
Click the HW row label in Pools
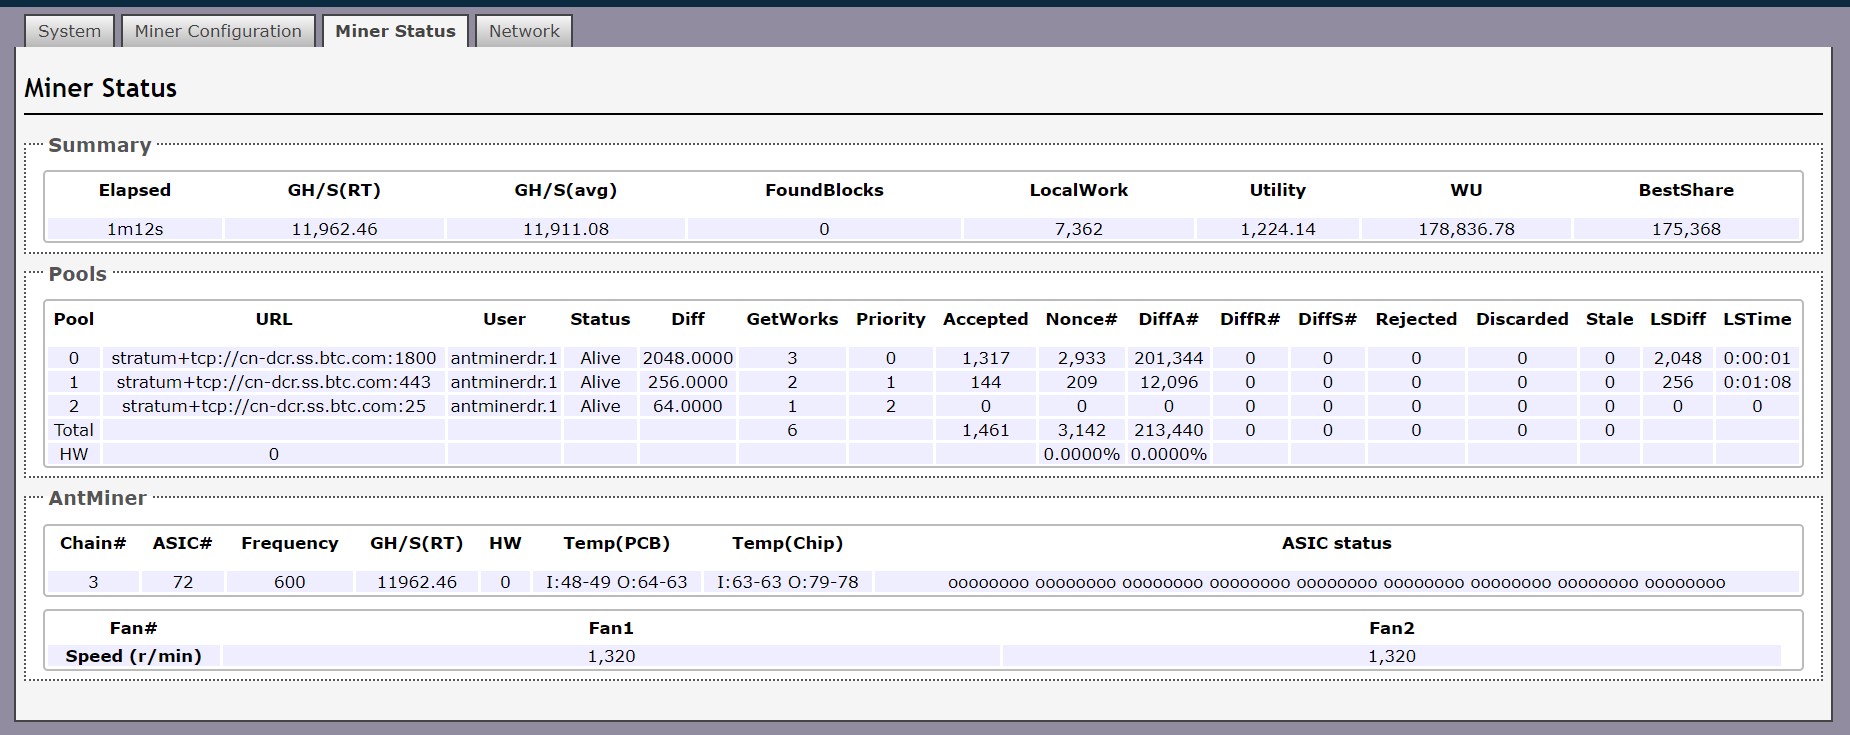click(73, 454)
